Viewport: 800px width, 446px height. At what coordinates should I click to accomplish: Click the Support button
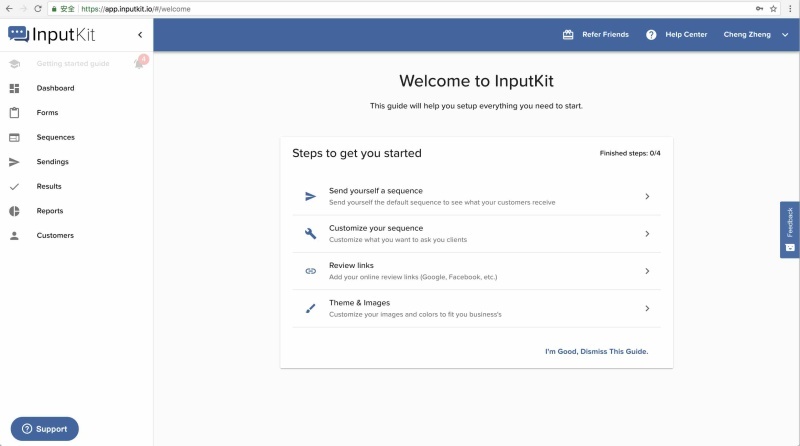[x=45, y=429]
